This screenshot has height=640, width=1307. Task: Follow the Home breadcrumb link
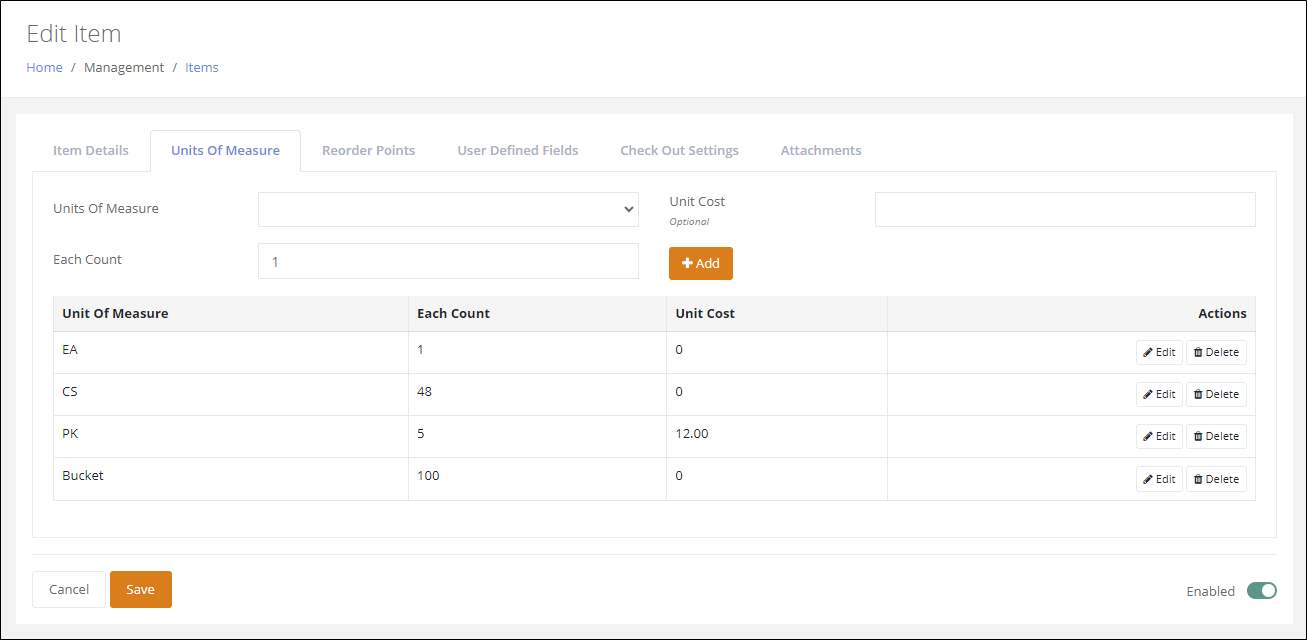point(44,67)
